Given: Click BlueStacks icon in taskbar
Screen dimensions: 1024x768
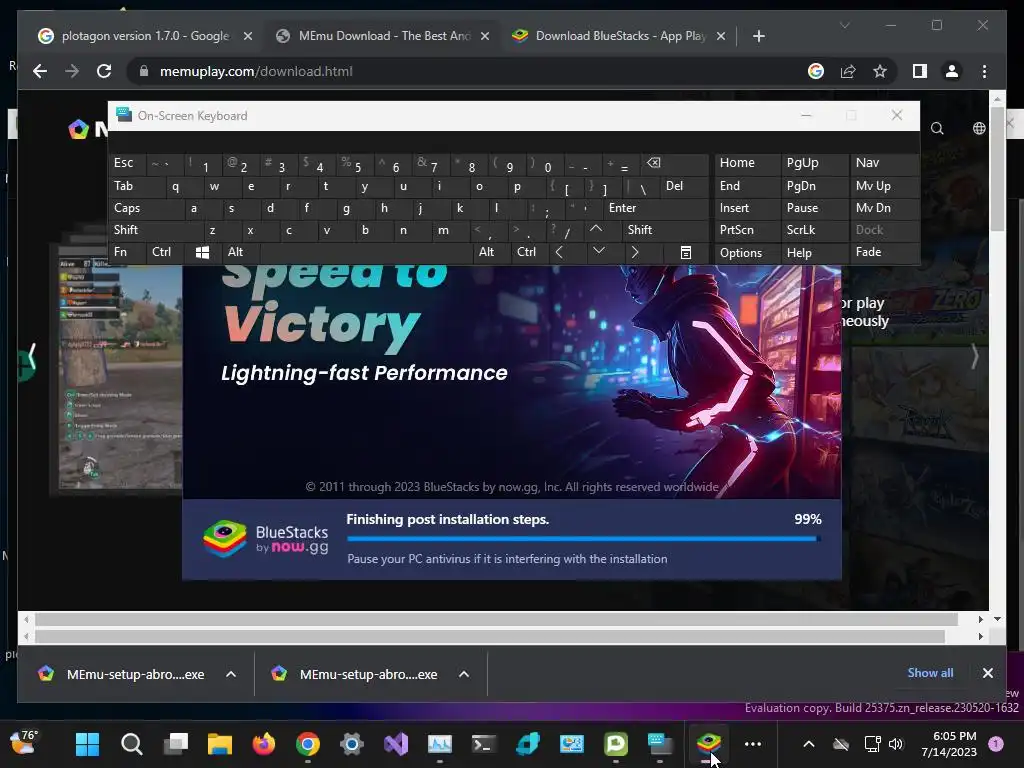Looking at the screenshot, I should tap(709, 744).
